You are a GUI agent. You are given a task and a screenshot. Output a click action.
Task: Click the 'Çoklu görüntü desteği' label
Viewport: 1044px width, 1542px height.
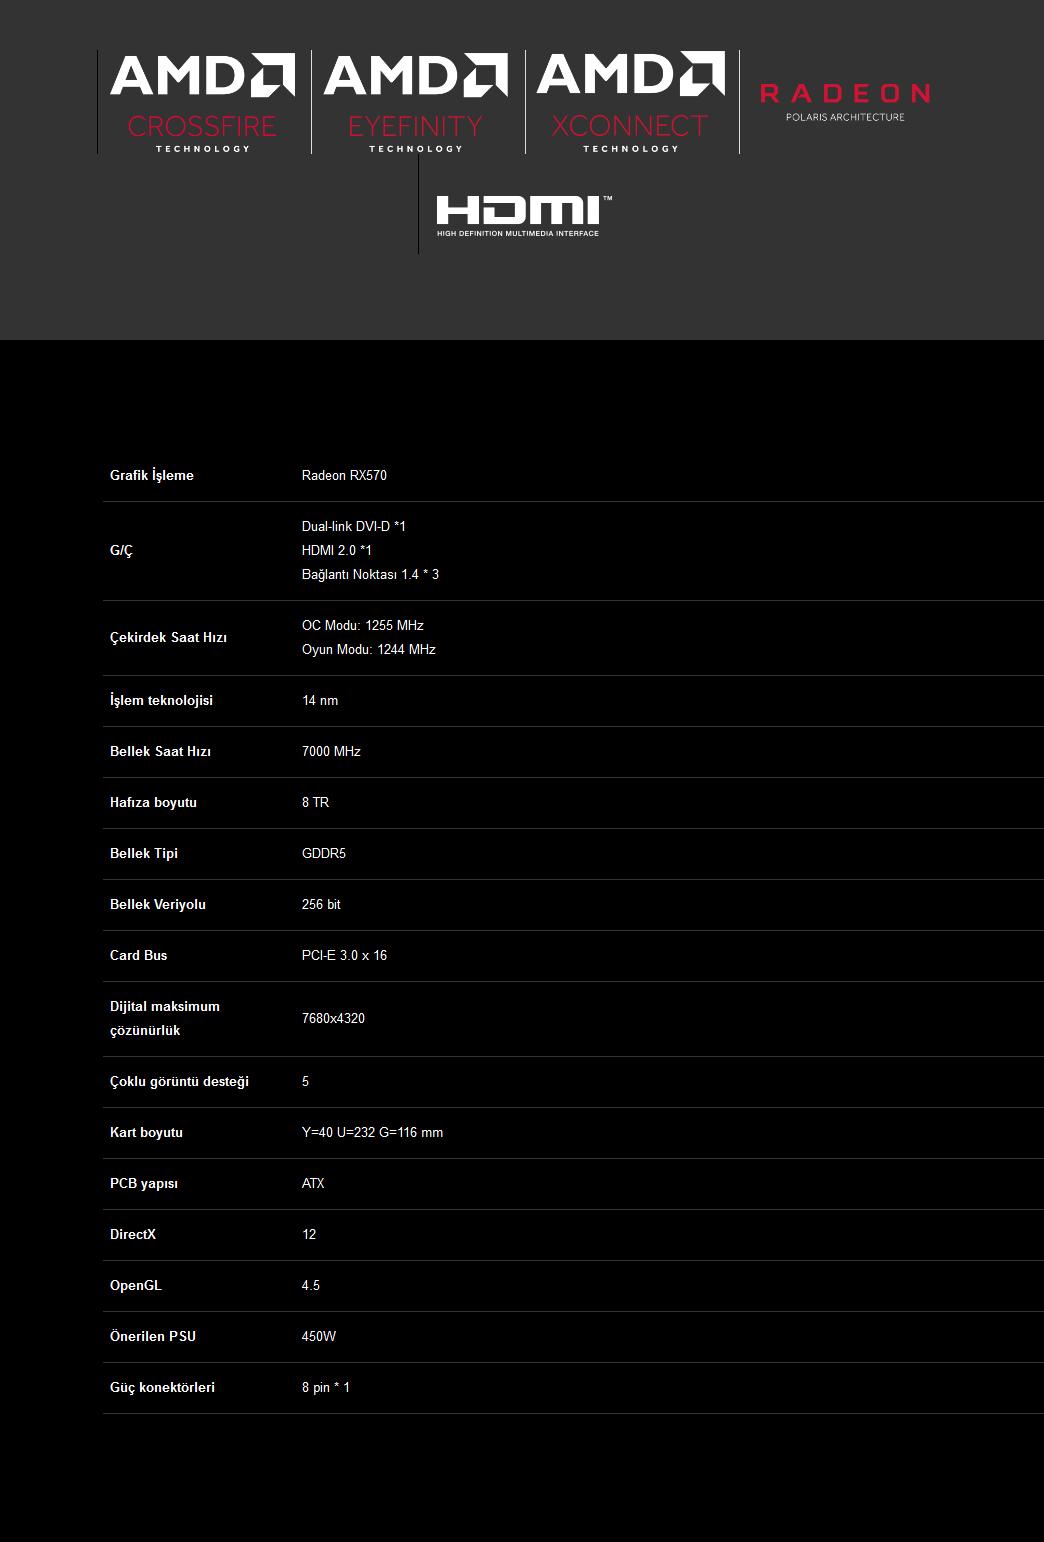click(179, 1081)
